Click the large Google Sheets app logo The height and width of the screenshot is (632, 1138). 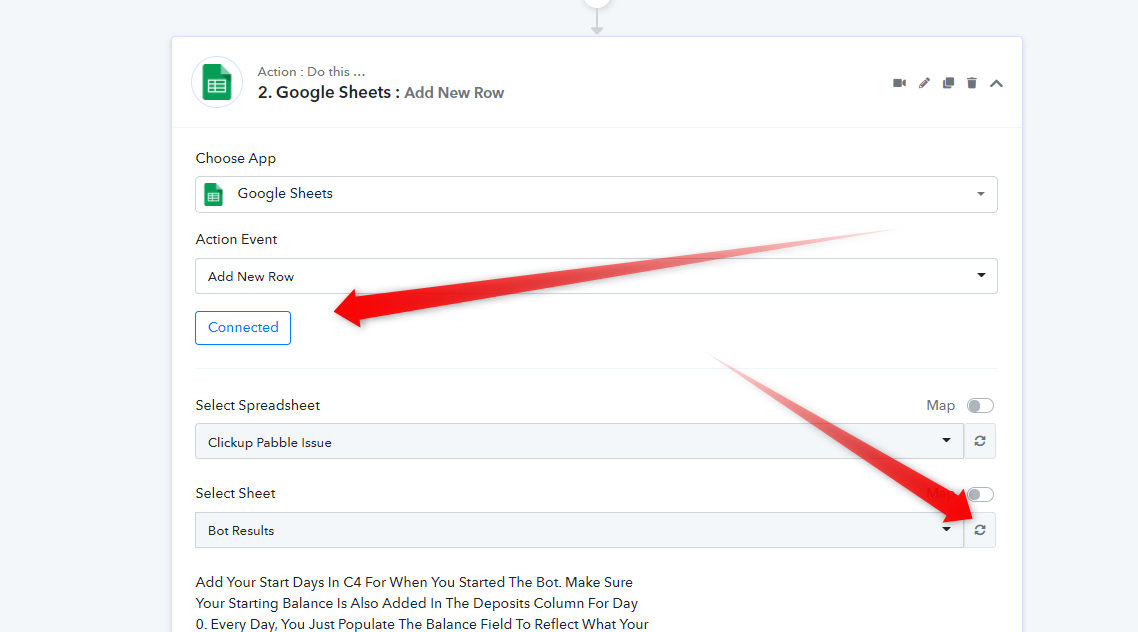tap(217, 82)
